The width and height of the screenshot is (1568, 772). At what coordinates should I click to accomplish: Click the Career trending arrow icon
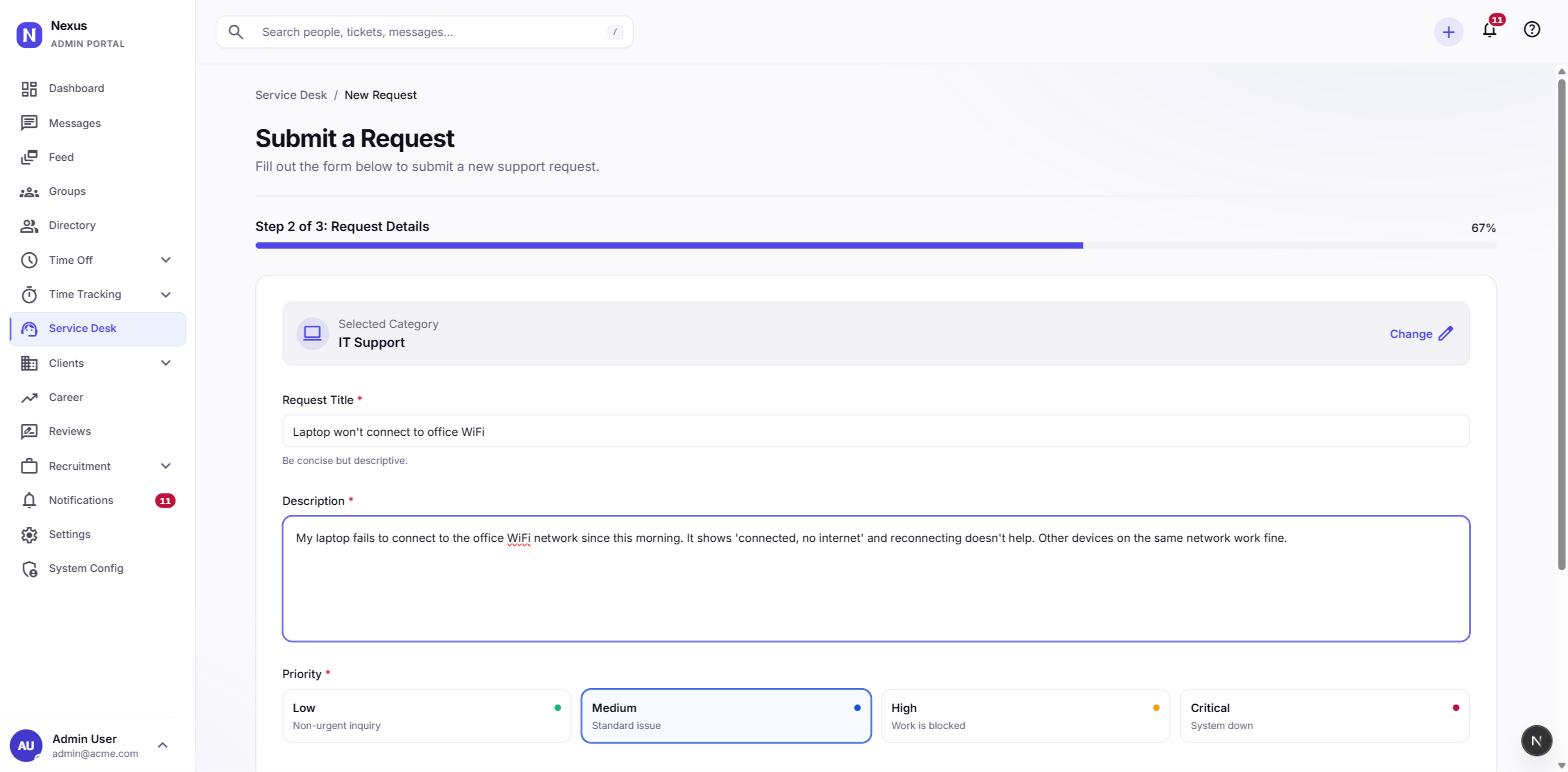29,398
